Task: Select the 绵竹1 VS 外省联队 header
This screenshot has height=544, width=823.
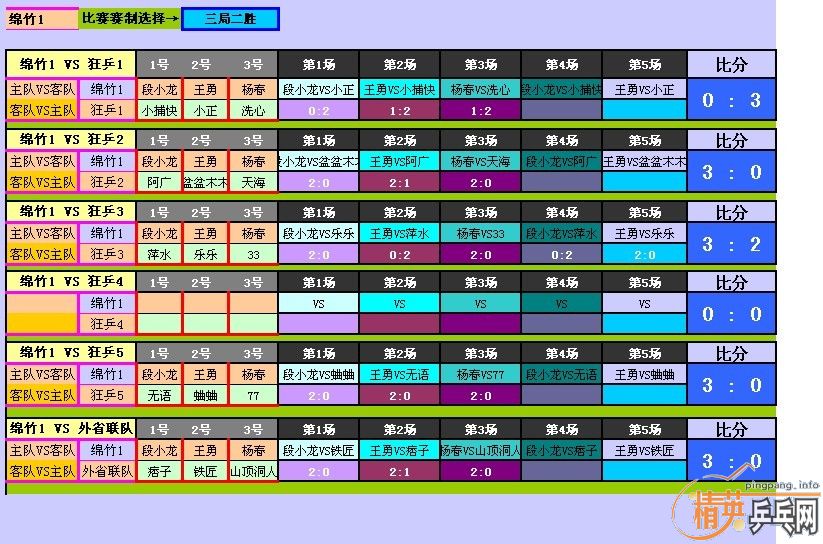Action: [x=71, y=429]
